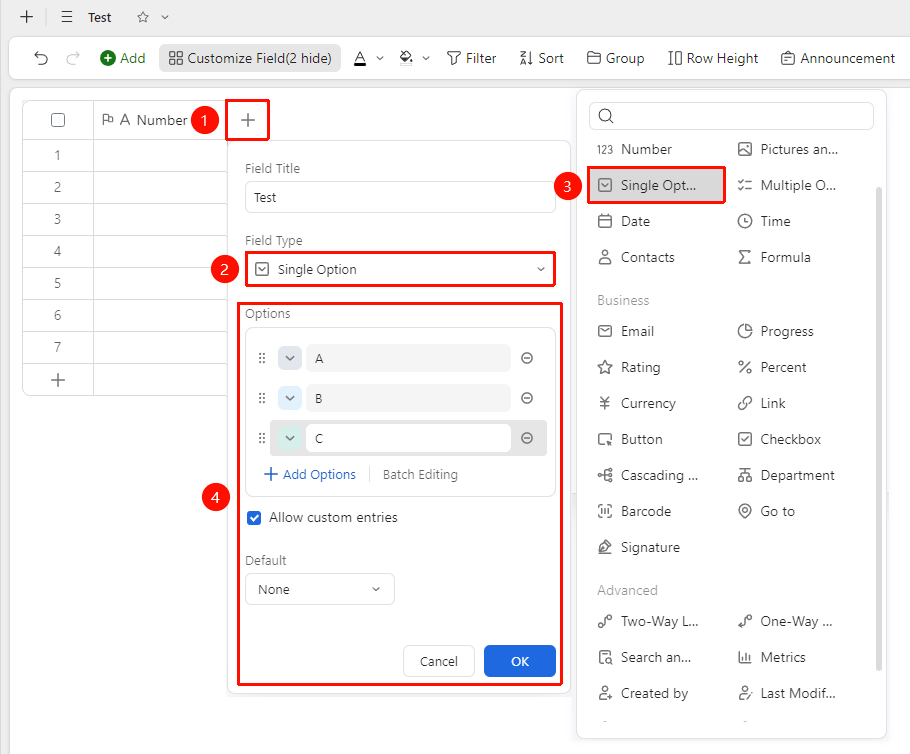Open the Group tool
This screenshot has height=754, width=910.
tap(615, 58)
